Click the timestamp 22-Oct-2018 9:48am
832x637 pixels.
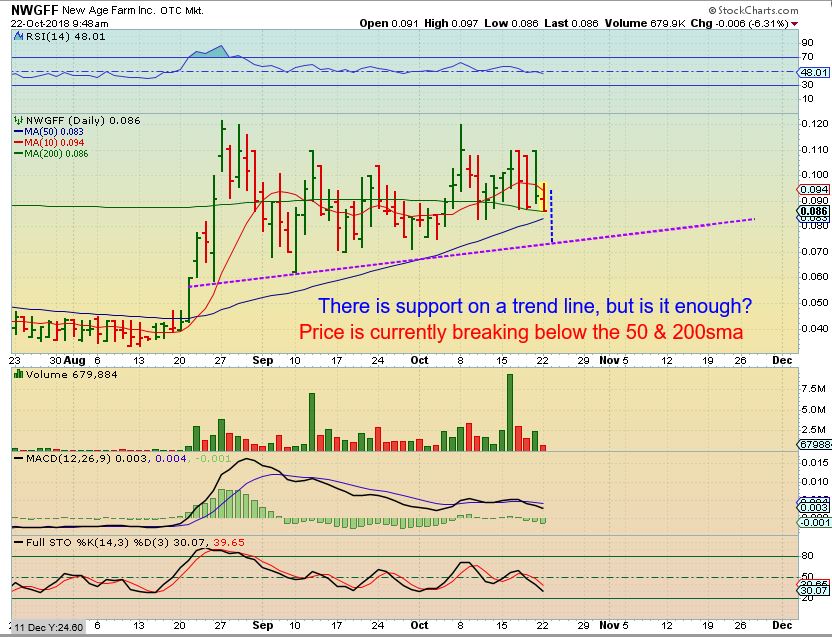point(59,24)
